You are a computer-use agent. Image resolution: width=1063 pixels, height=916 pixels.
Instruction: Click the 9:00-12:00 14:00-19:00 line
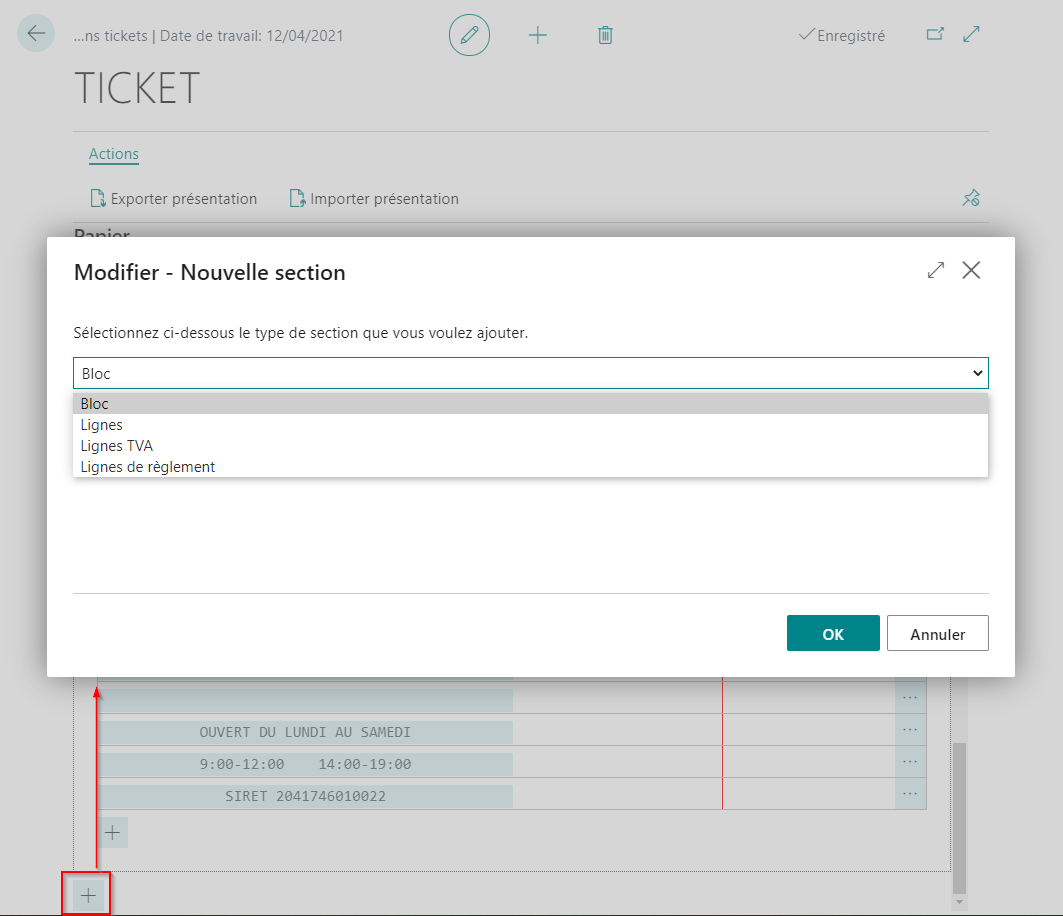tap(305, 764)
